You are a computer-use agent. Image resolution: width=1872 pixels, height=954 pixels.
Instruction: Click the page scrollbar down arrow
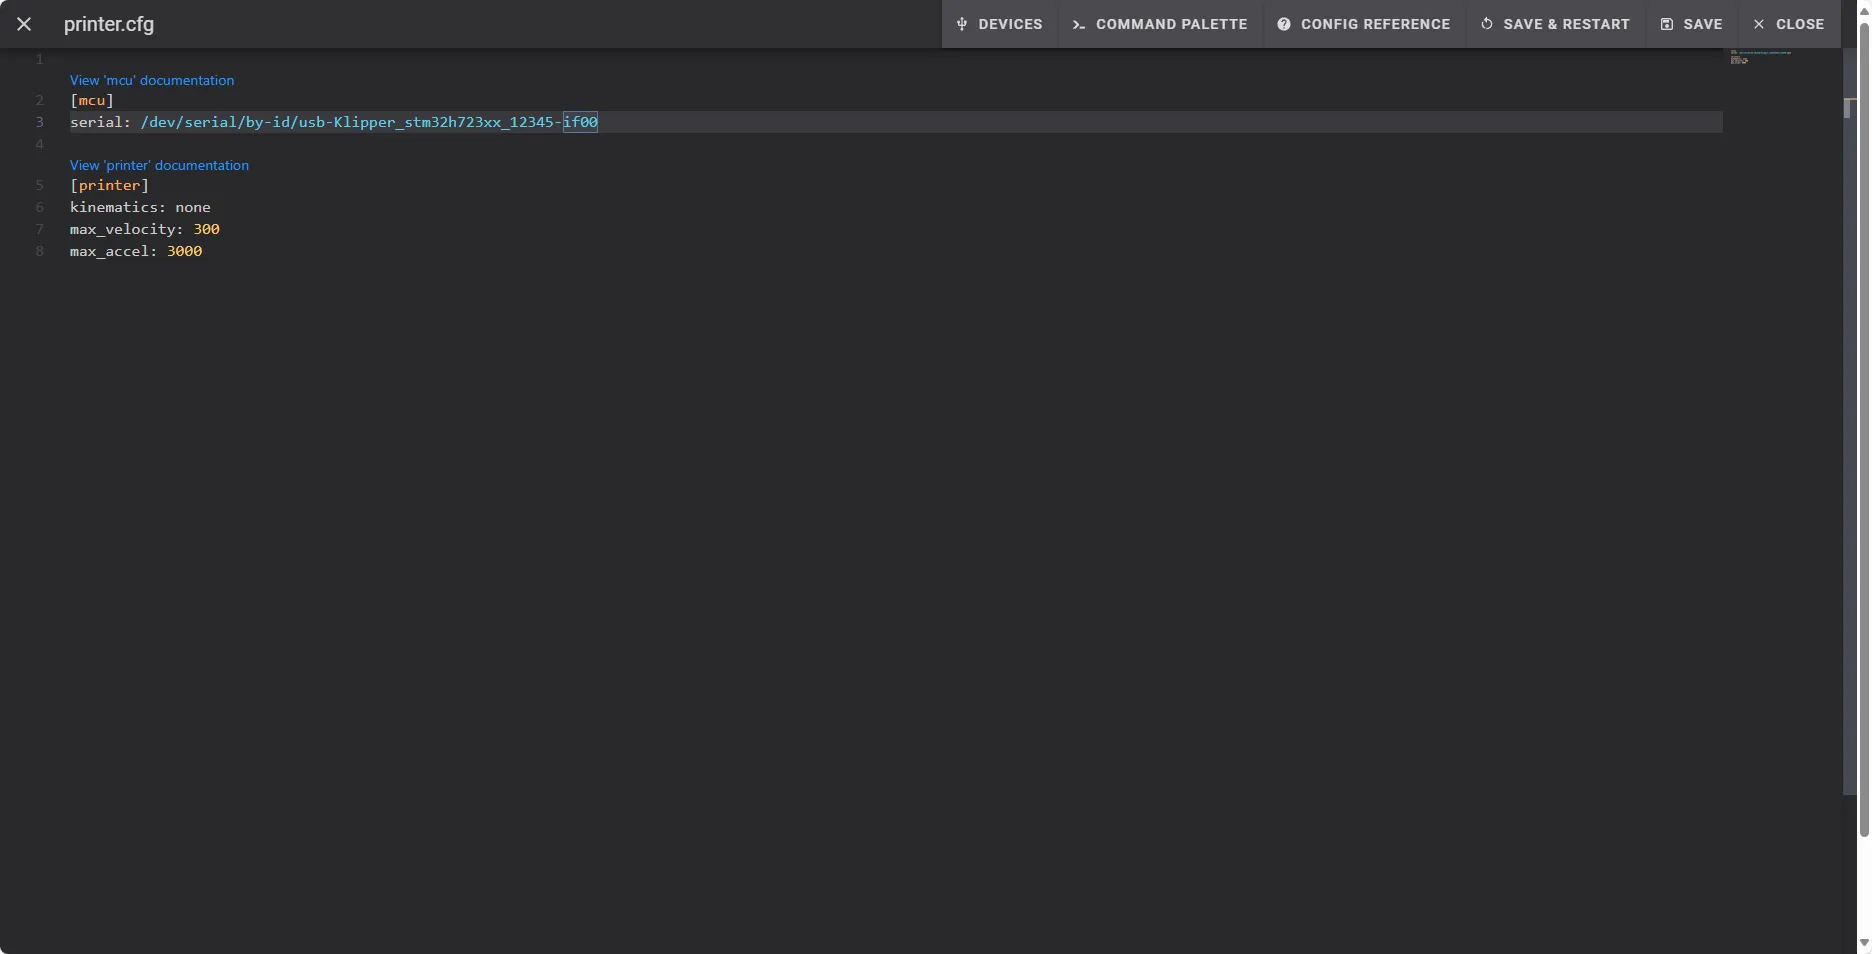1864,943
